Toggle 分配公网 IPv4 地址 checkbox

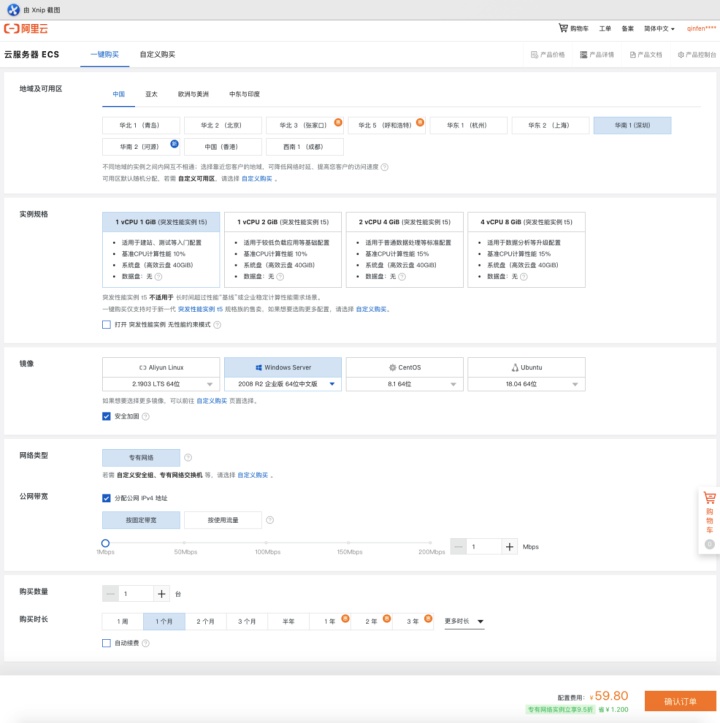click(107, 498)
